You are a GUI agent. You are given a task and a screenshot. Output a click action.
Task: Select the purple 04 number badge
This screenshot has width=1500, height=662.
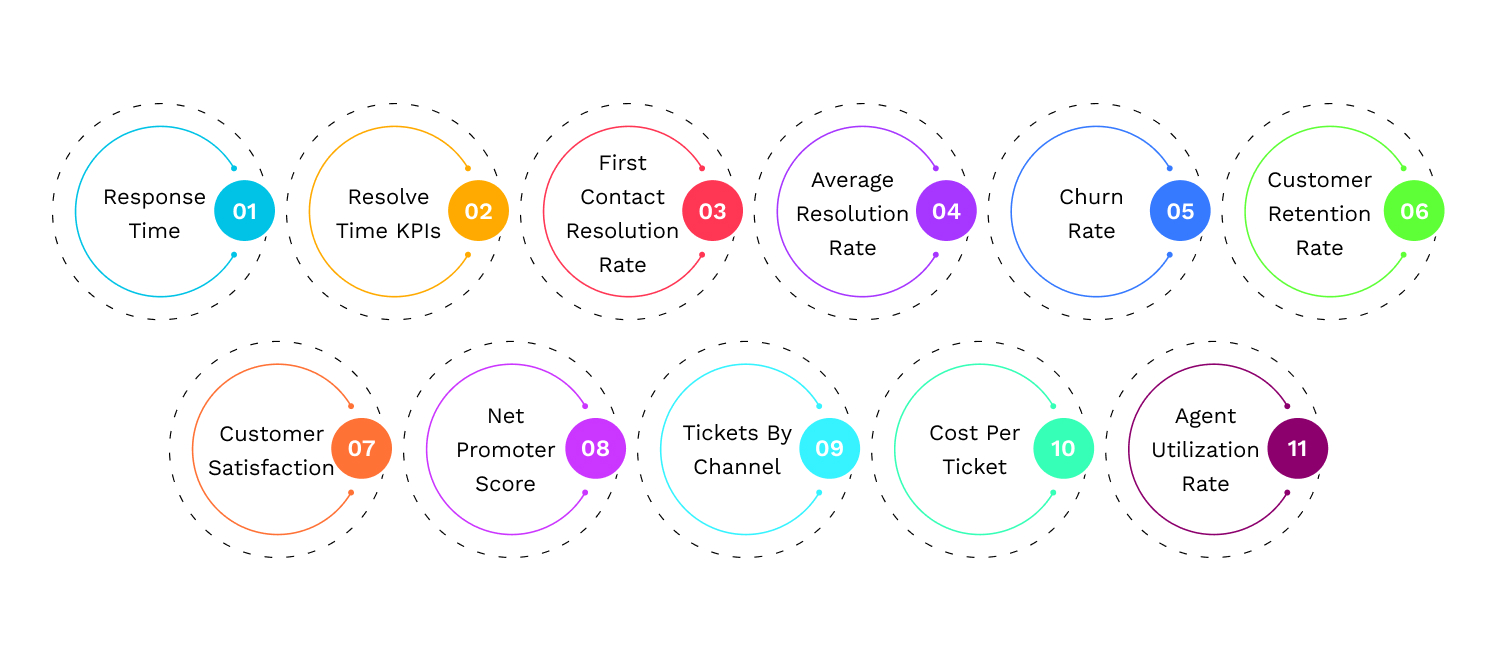(947, 211)
